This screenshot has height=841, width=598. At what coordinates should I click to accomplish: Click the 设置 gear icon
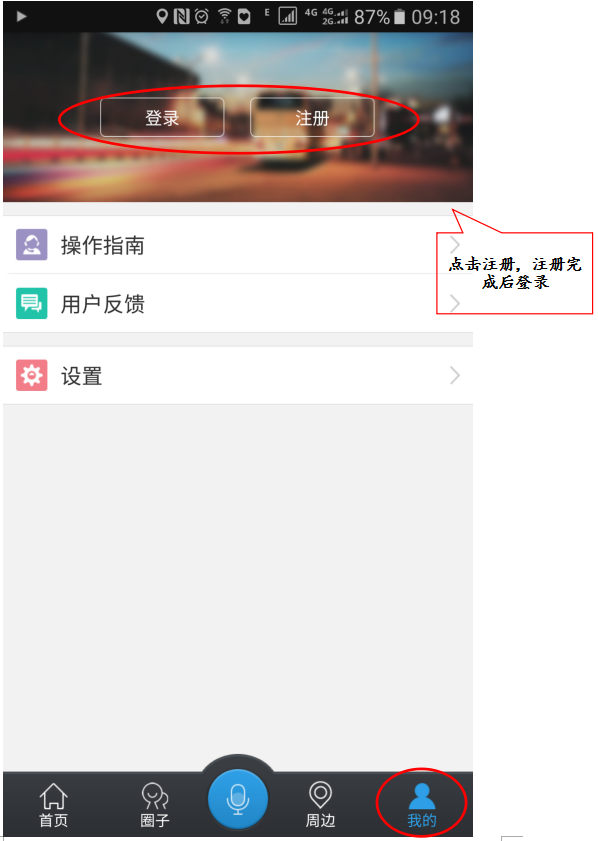tap(32, 375)
